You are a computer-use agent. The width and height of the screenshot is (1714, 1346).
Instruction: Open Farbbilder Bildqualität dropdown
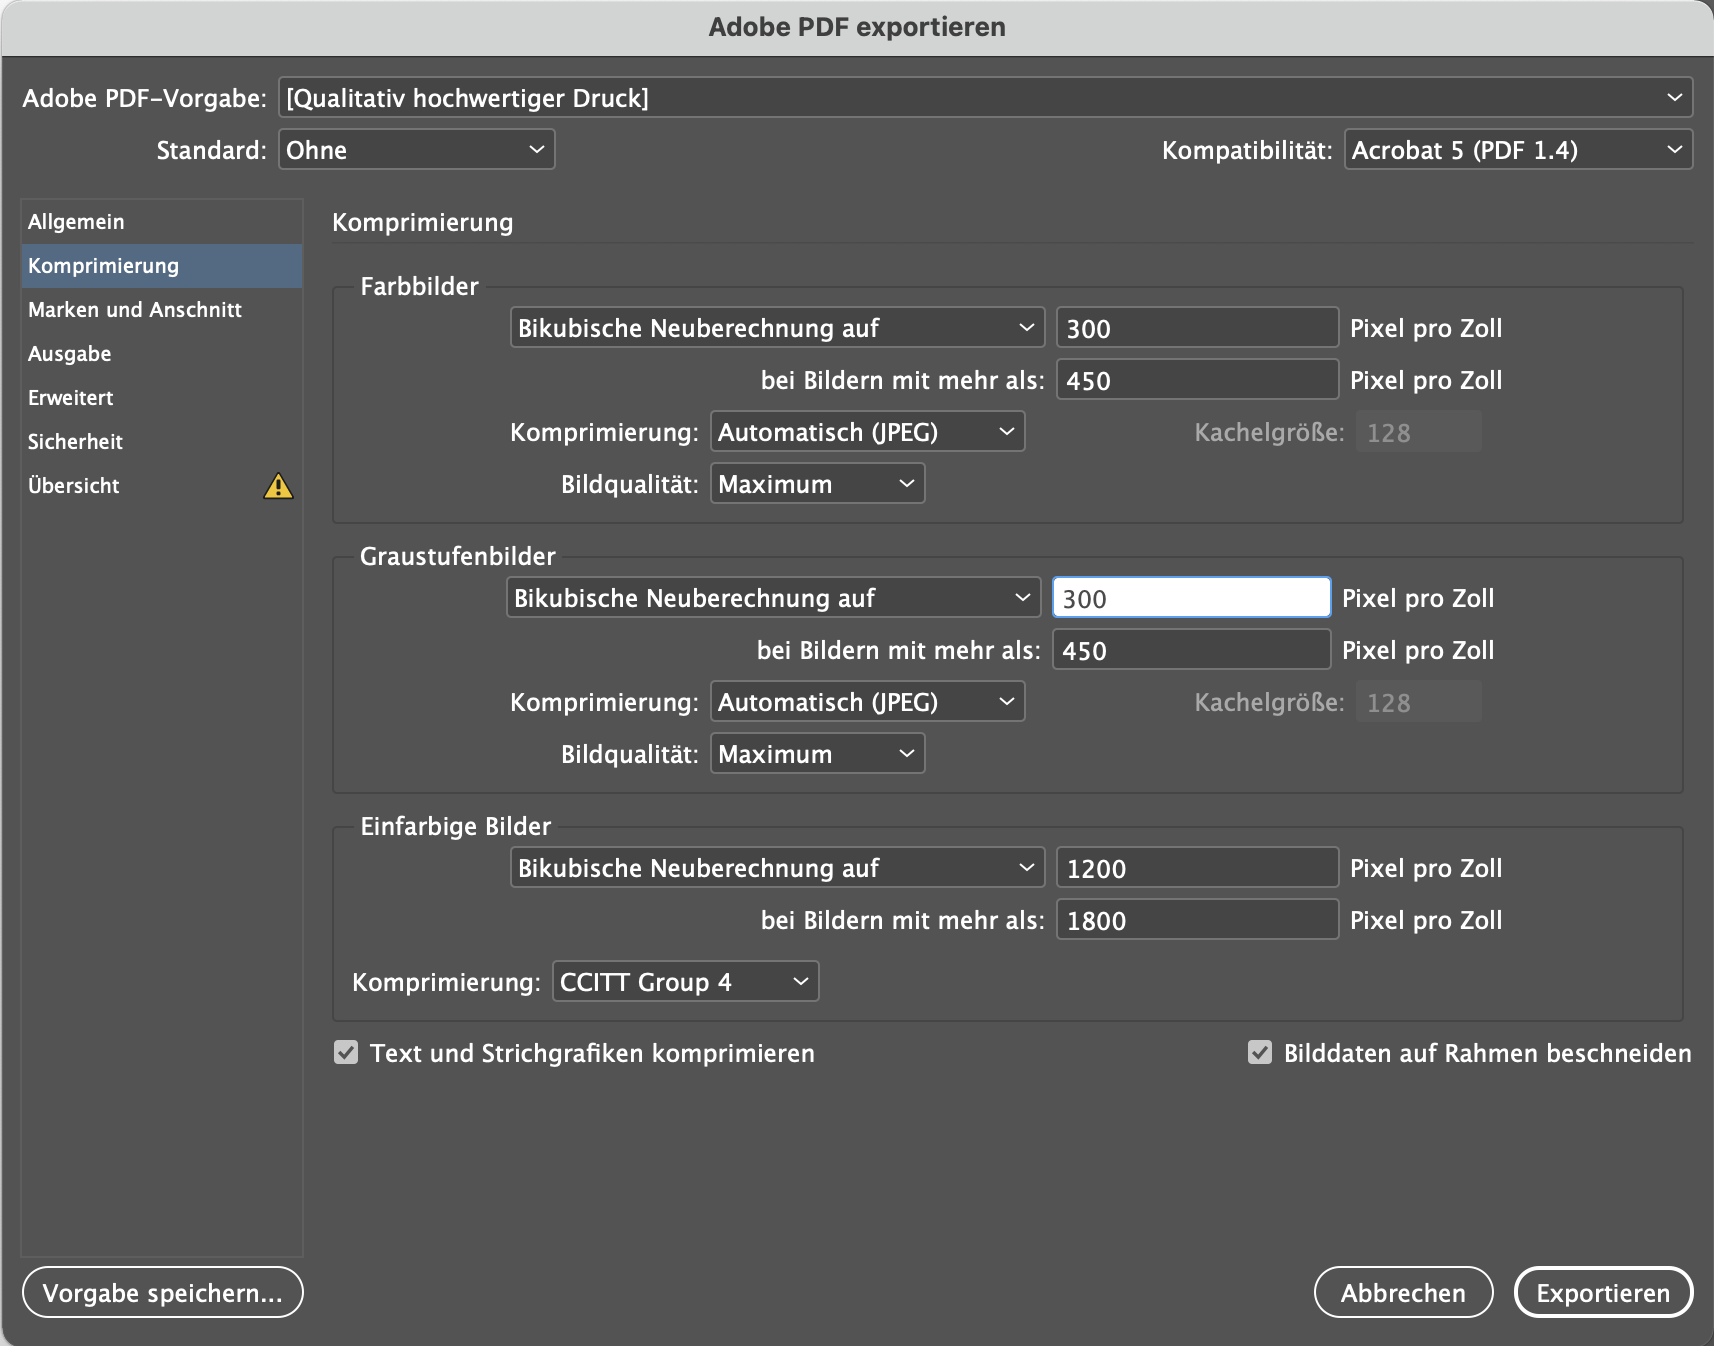[817, 484]
